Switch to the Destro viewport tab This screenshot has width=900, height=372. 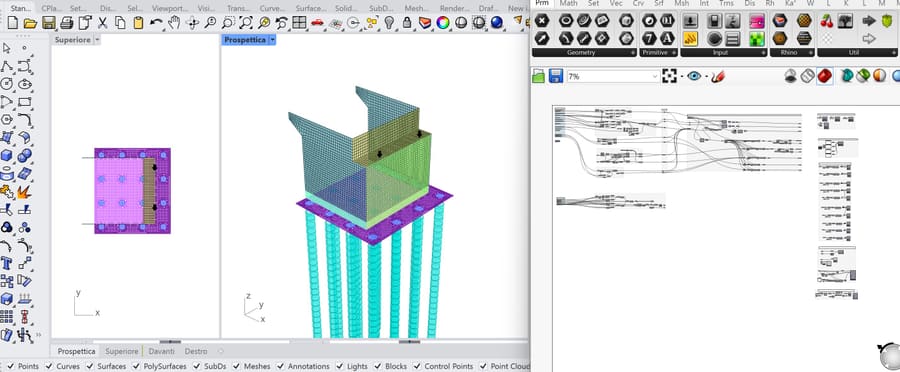[x=196, y=351]
